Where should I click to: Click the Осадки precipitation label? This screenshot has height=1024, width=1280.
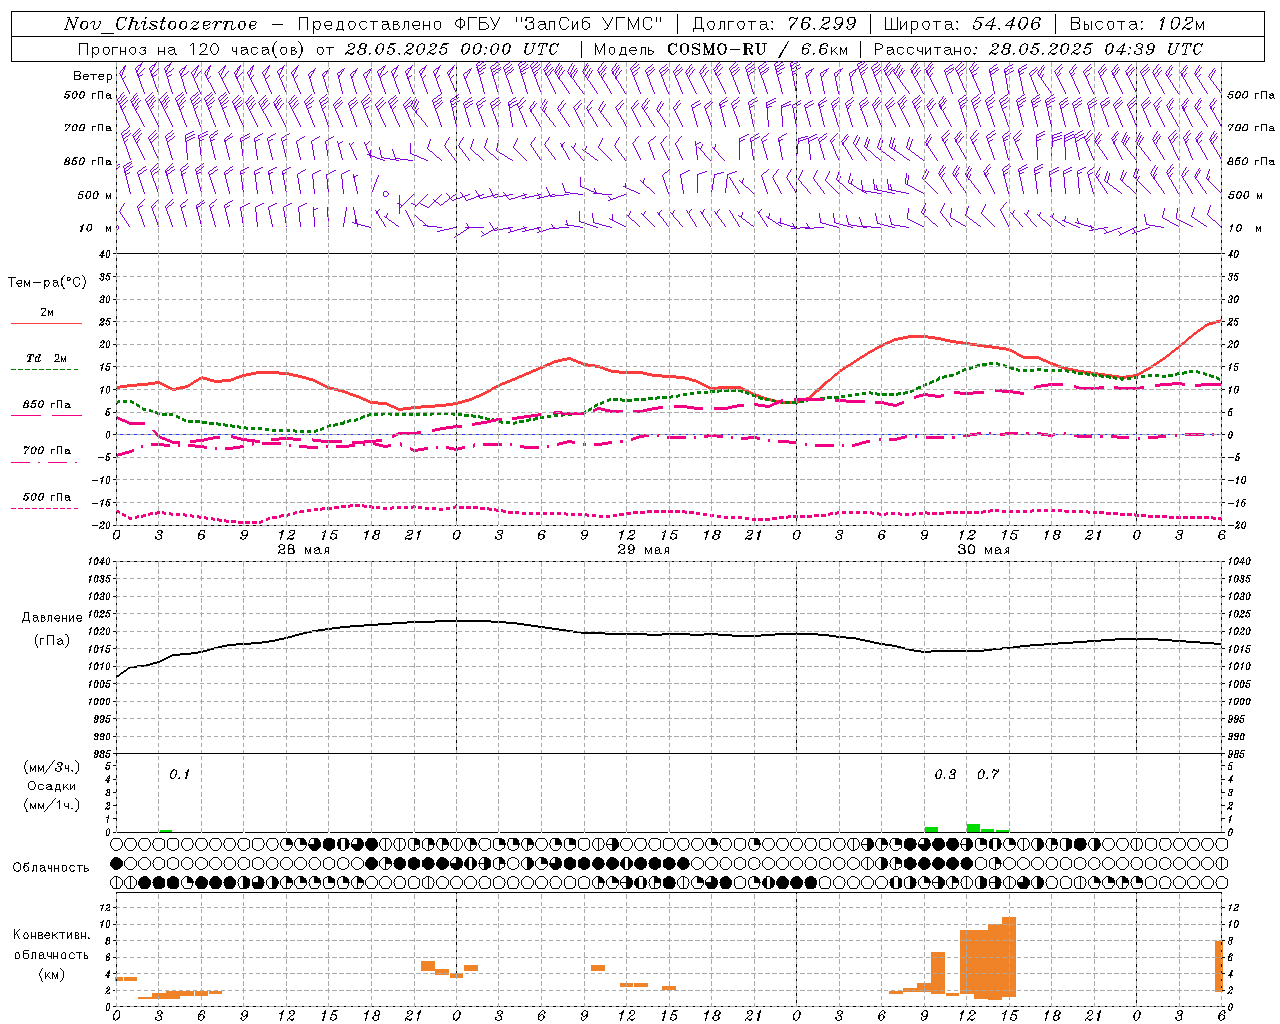(x=51, y=786)
